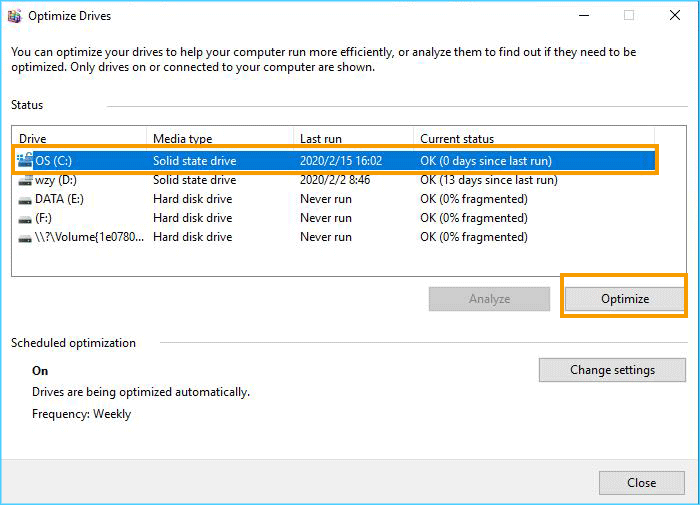
Task: Select the OS (C:) drive icon
Action: [25, 160]
